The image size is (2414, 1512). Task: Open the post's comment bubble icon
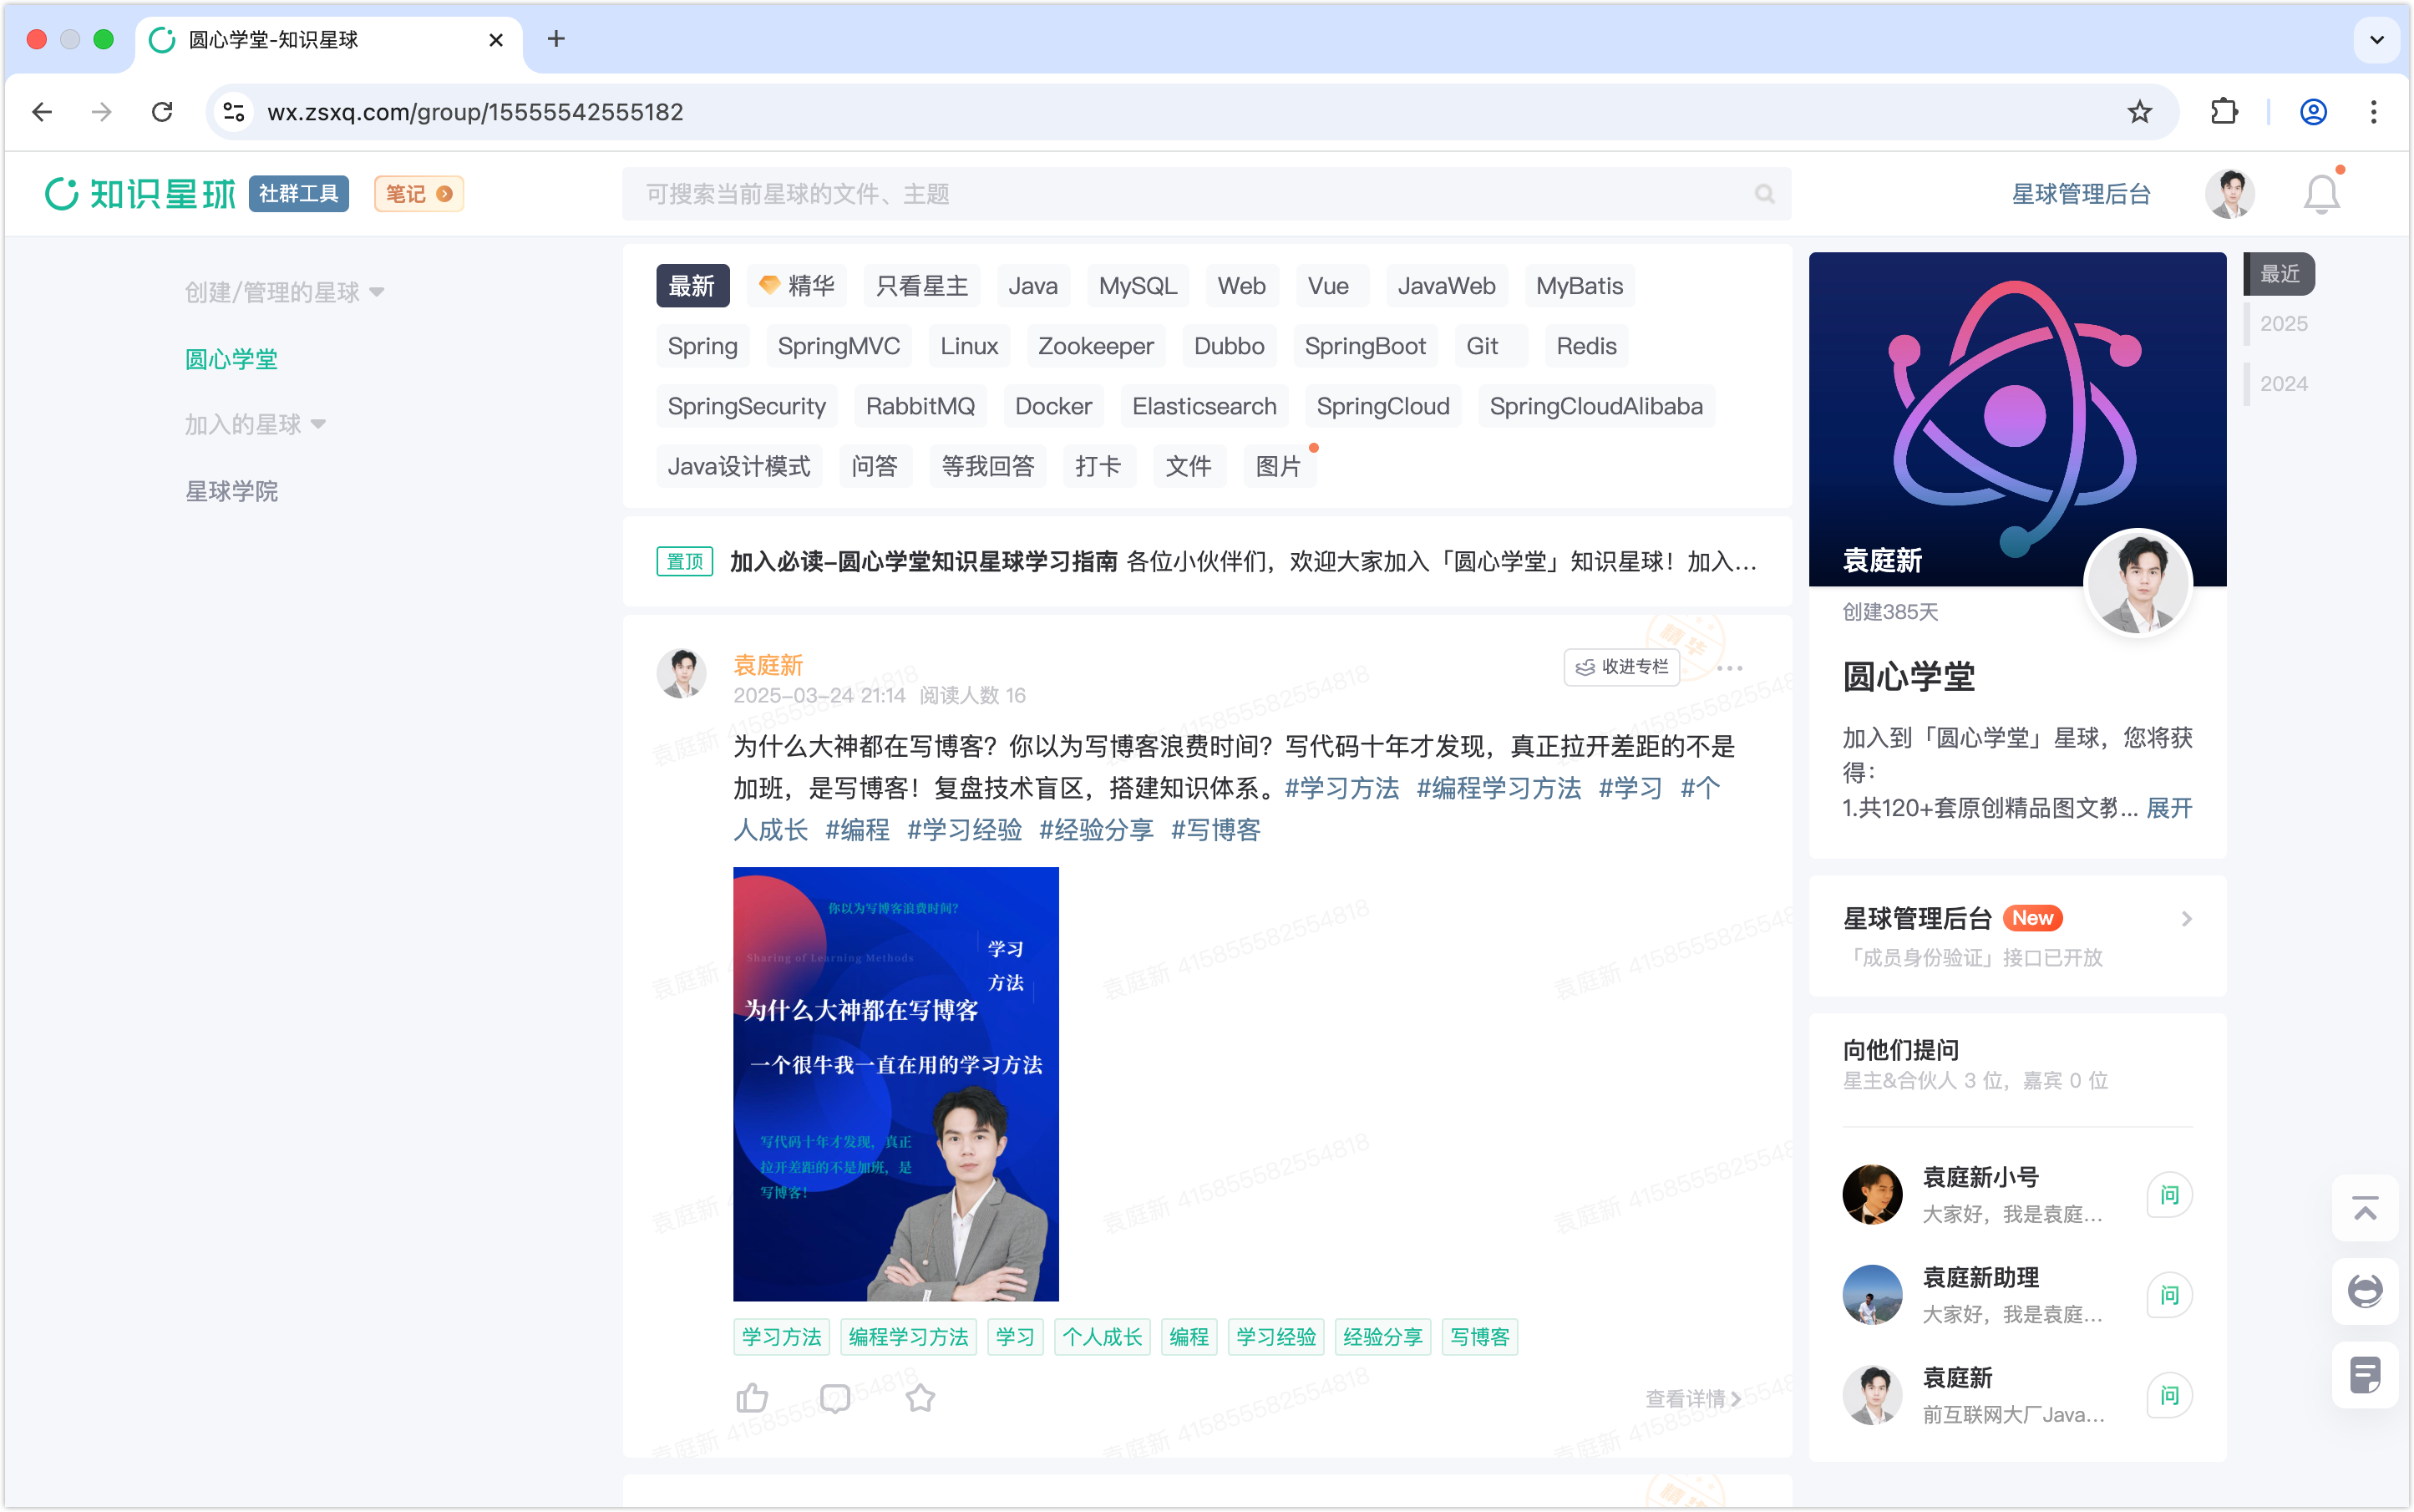(x=835, y=1397)
